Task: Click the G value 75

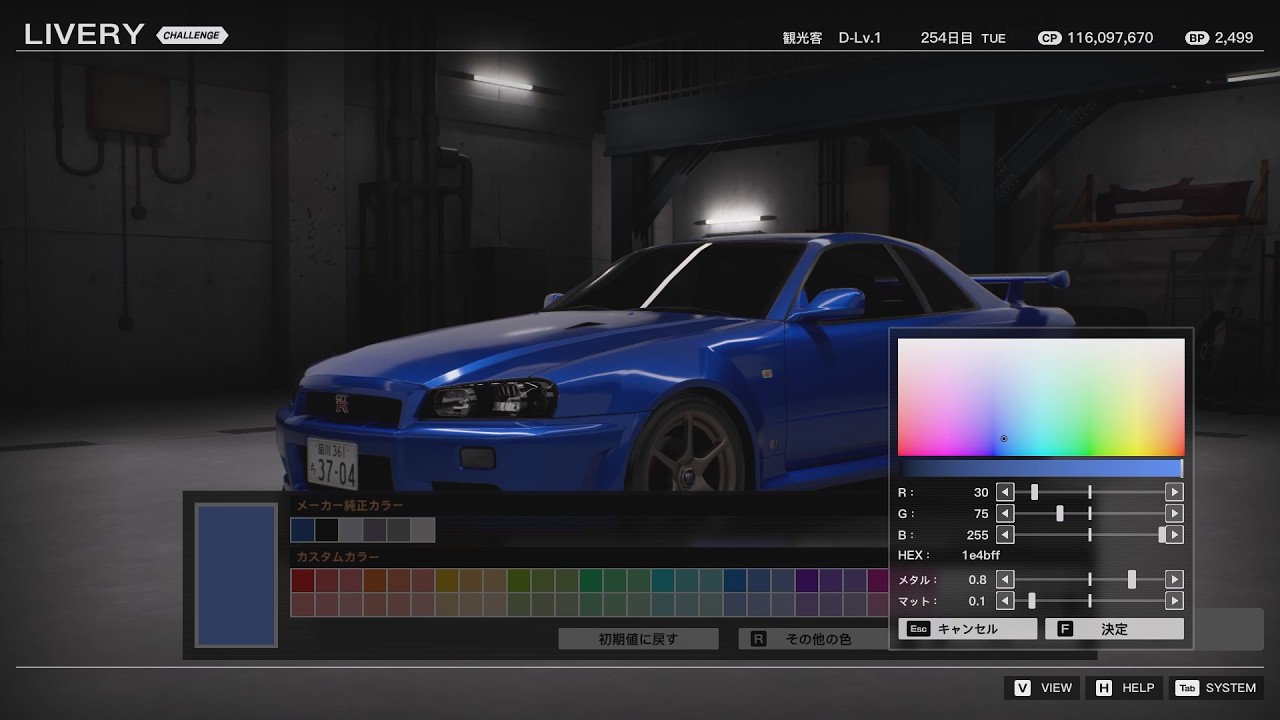Action: coord(981,513)
